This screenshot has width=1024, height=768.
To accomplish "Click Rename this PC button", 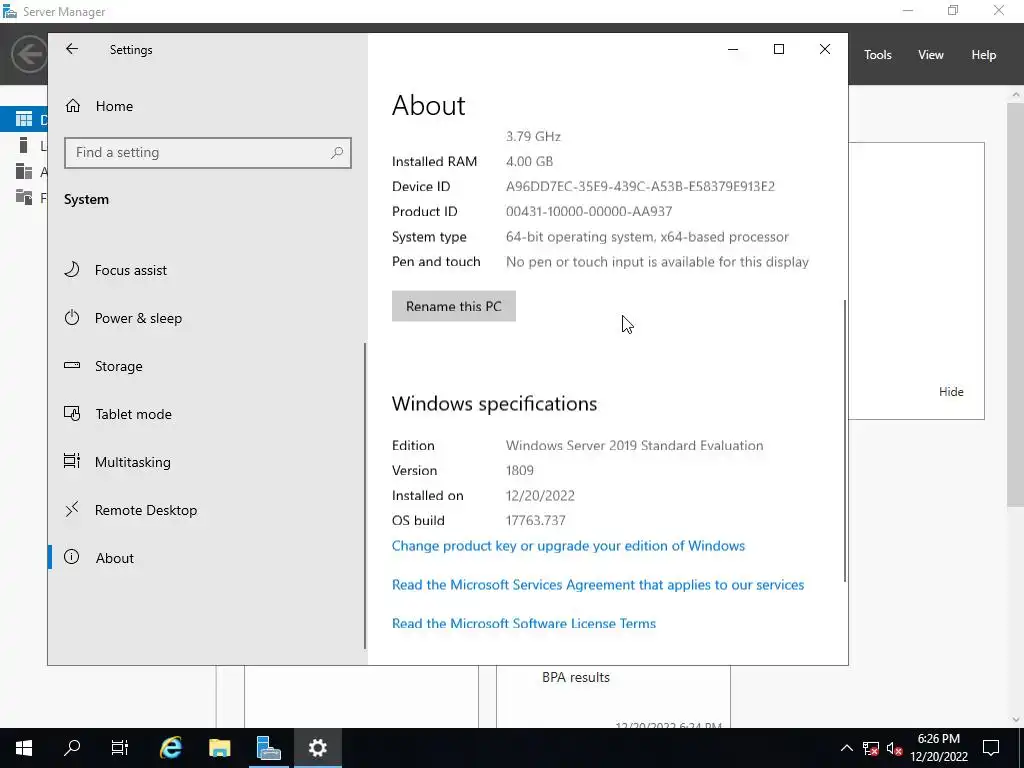I will pyautogui.click(x=454, y=306).
